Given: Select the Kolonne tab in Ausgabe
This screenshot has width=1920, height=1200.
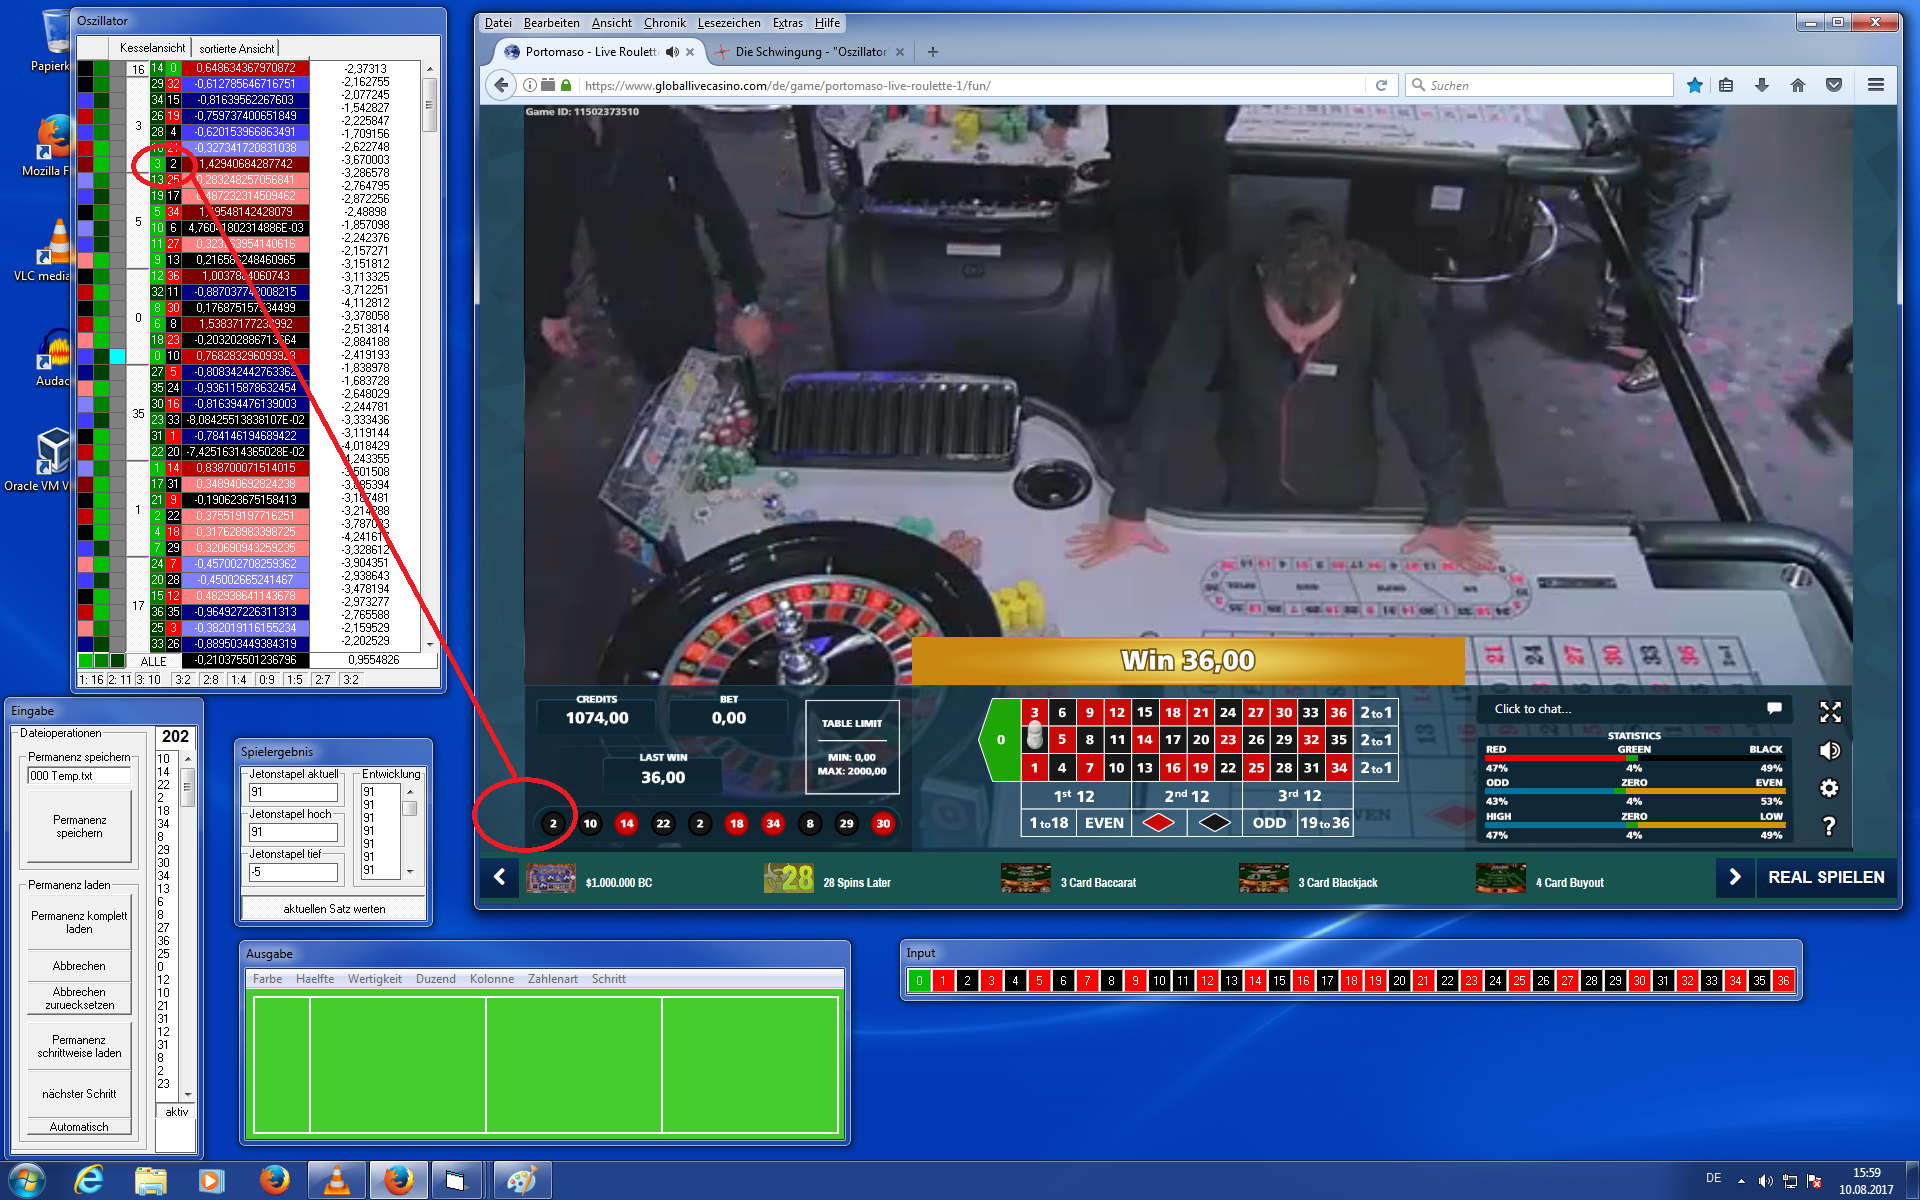Looking at the screenshot, I should tap(492, 979).
